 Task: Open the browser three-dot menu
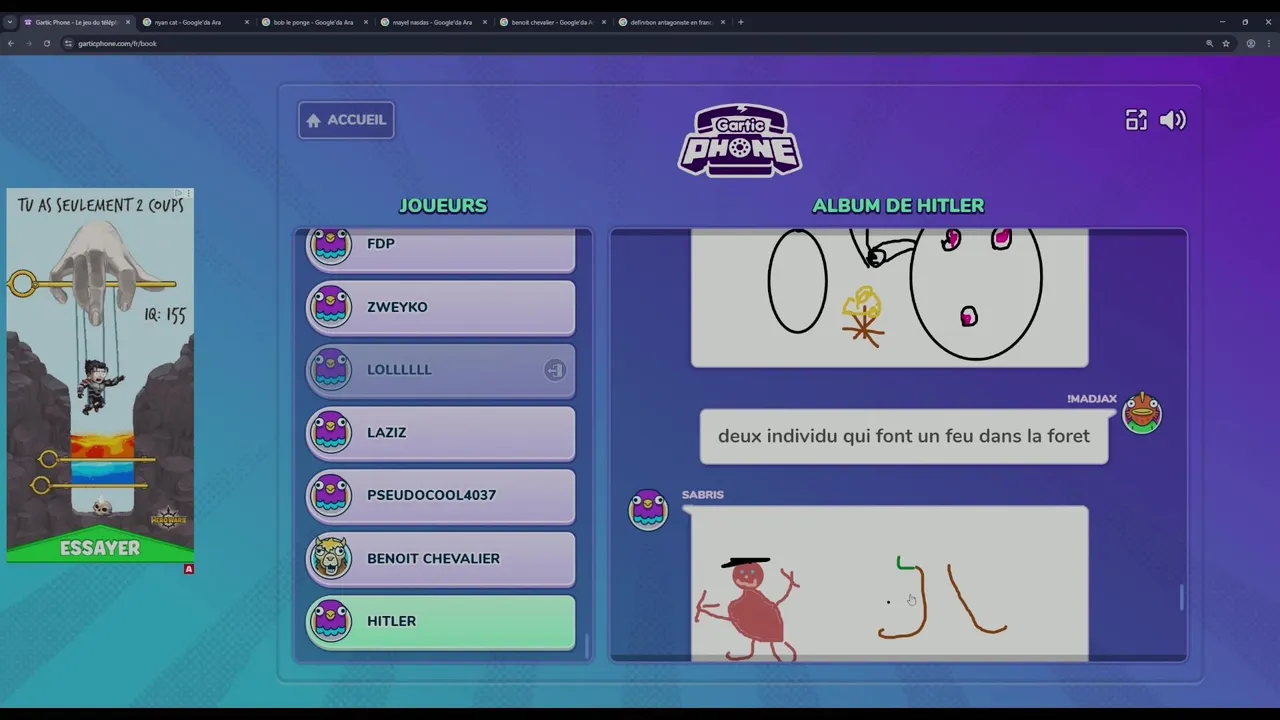pos(1269,43)
